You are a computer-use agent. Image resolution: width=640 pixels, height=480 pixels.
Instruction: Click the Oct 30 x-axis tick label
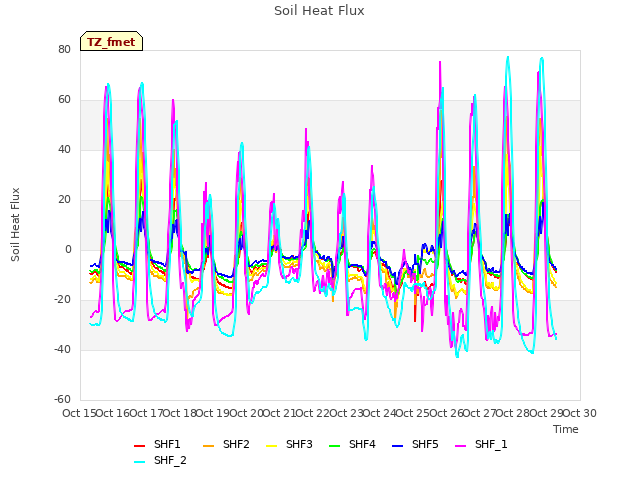580,413
